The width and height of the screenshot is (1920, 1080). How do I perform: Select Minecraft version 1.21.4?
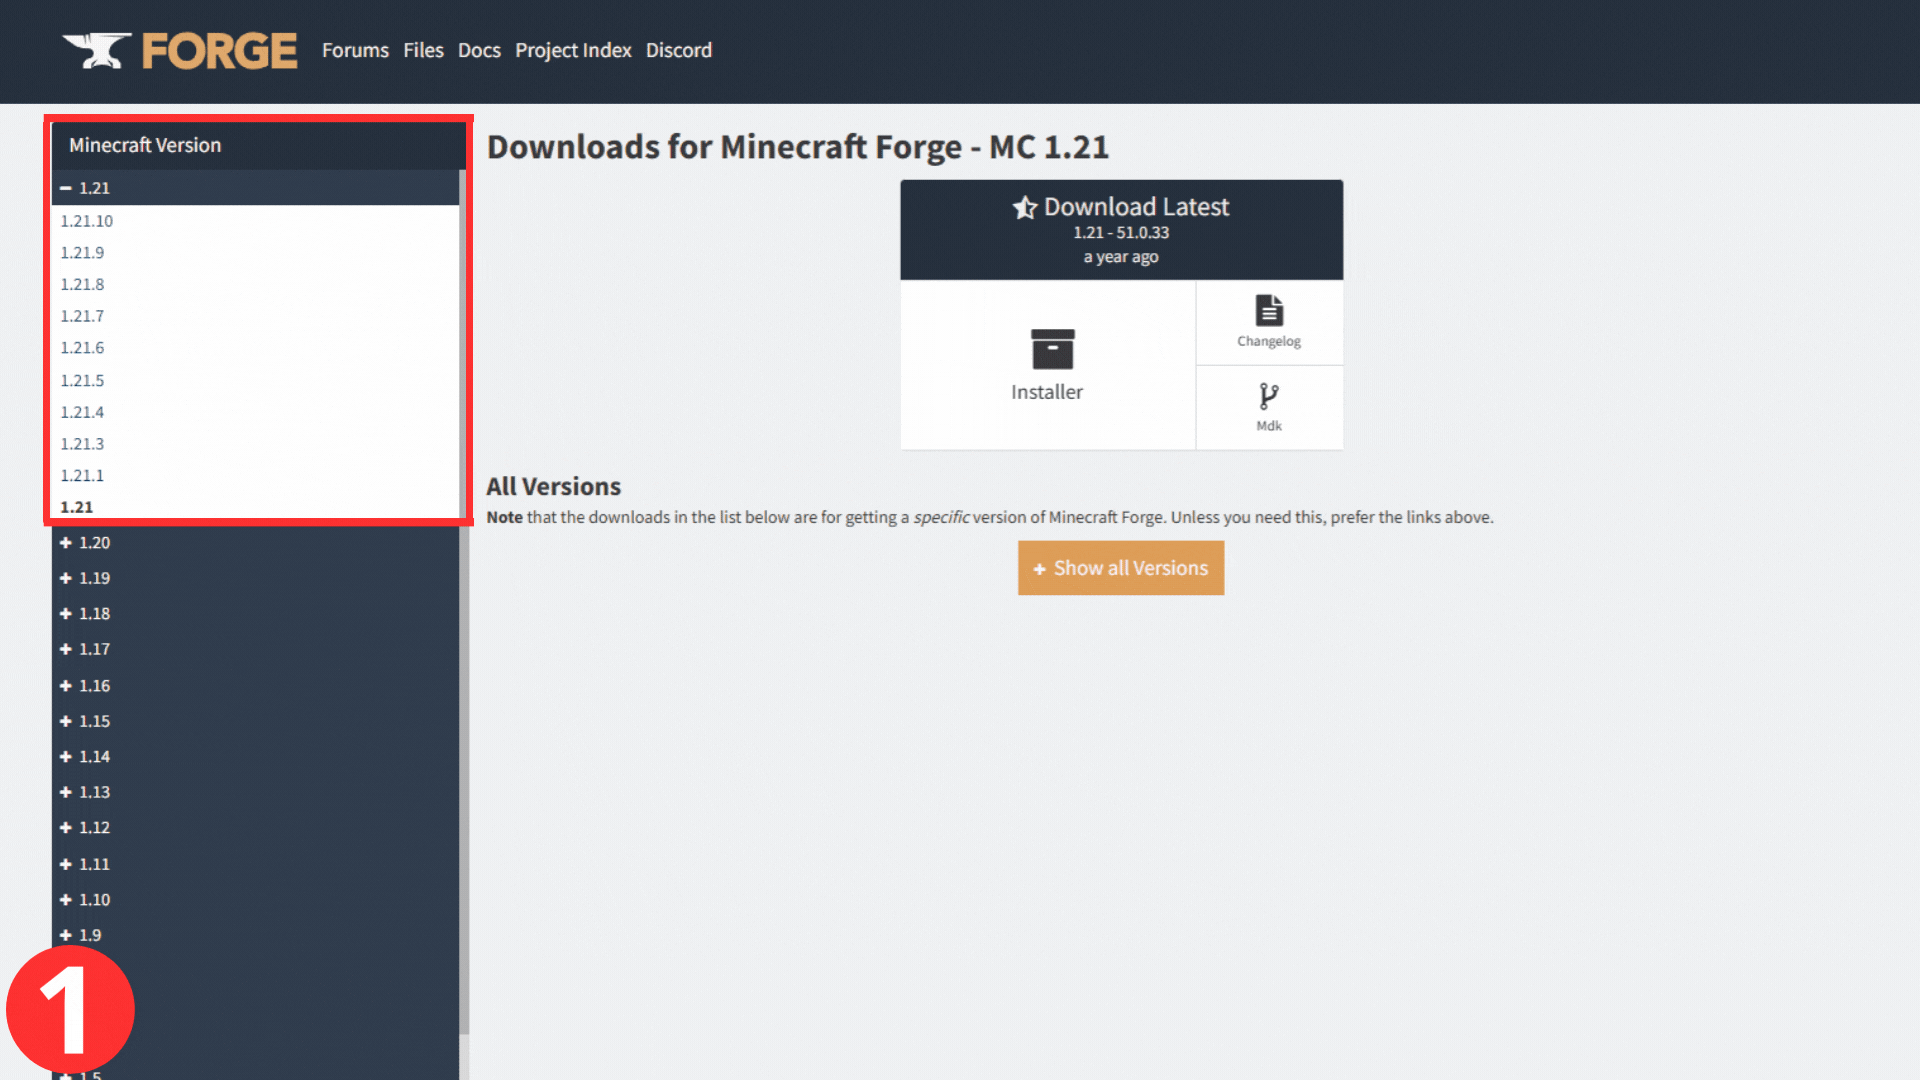(82, 412)
